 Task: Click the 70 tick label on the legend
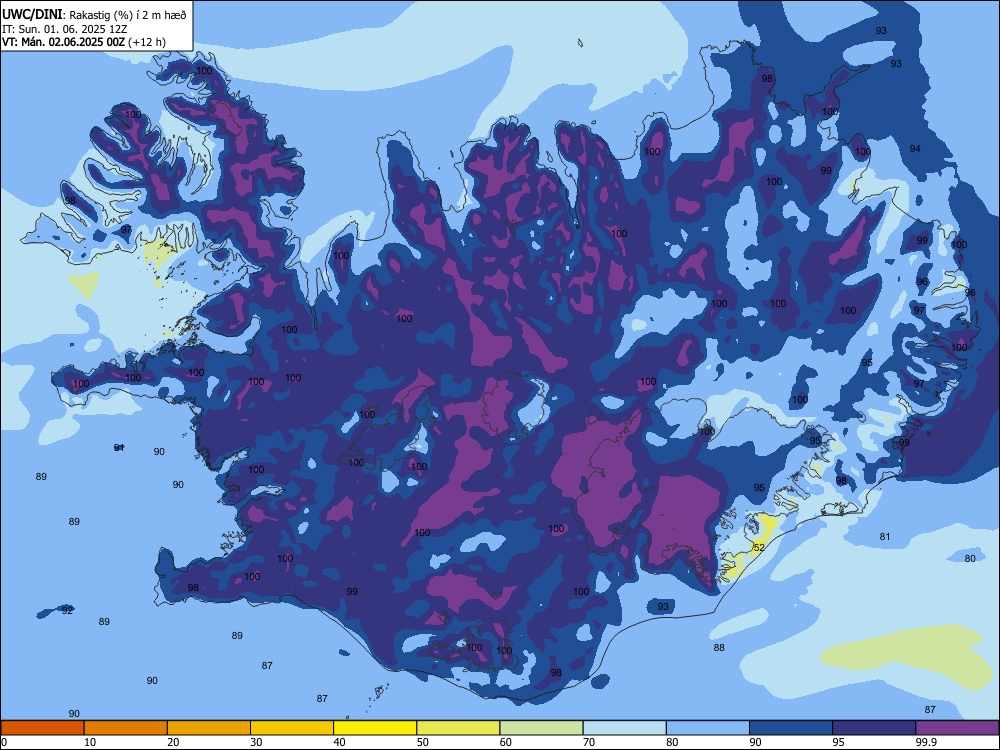tap(589, 742)
